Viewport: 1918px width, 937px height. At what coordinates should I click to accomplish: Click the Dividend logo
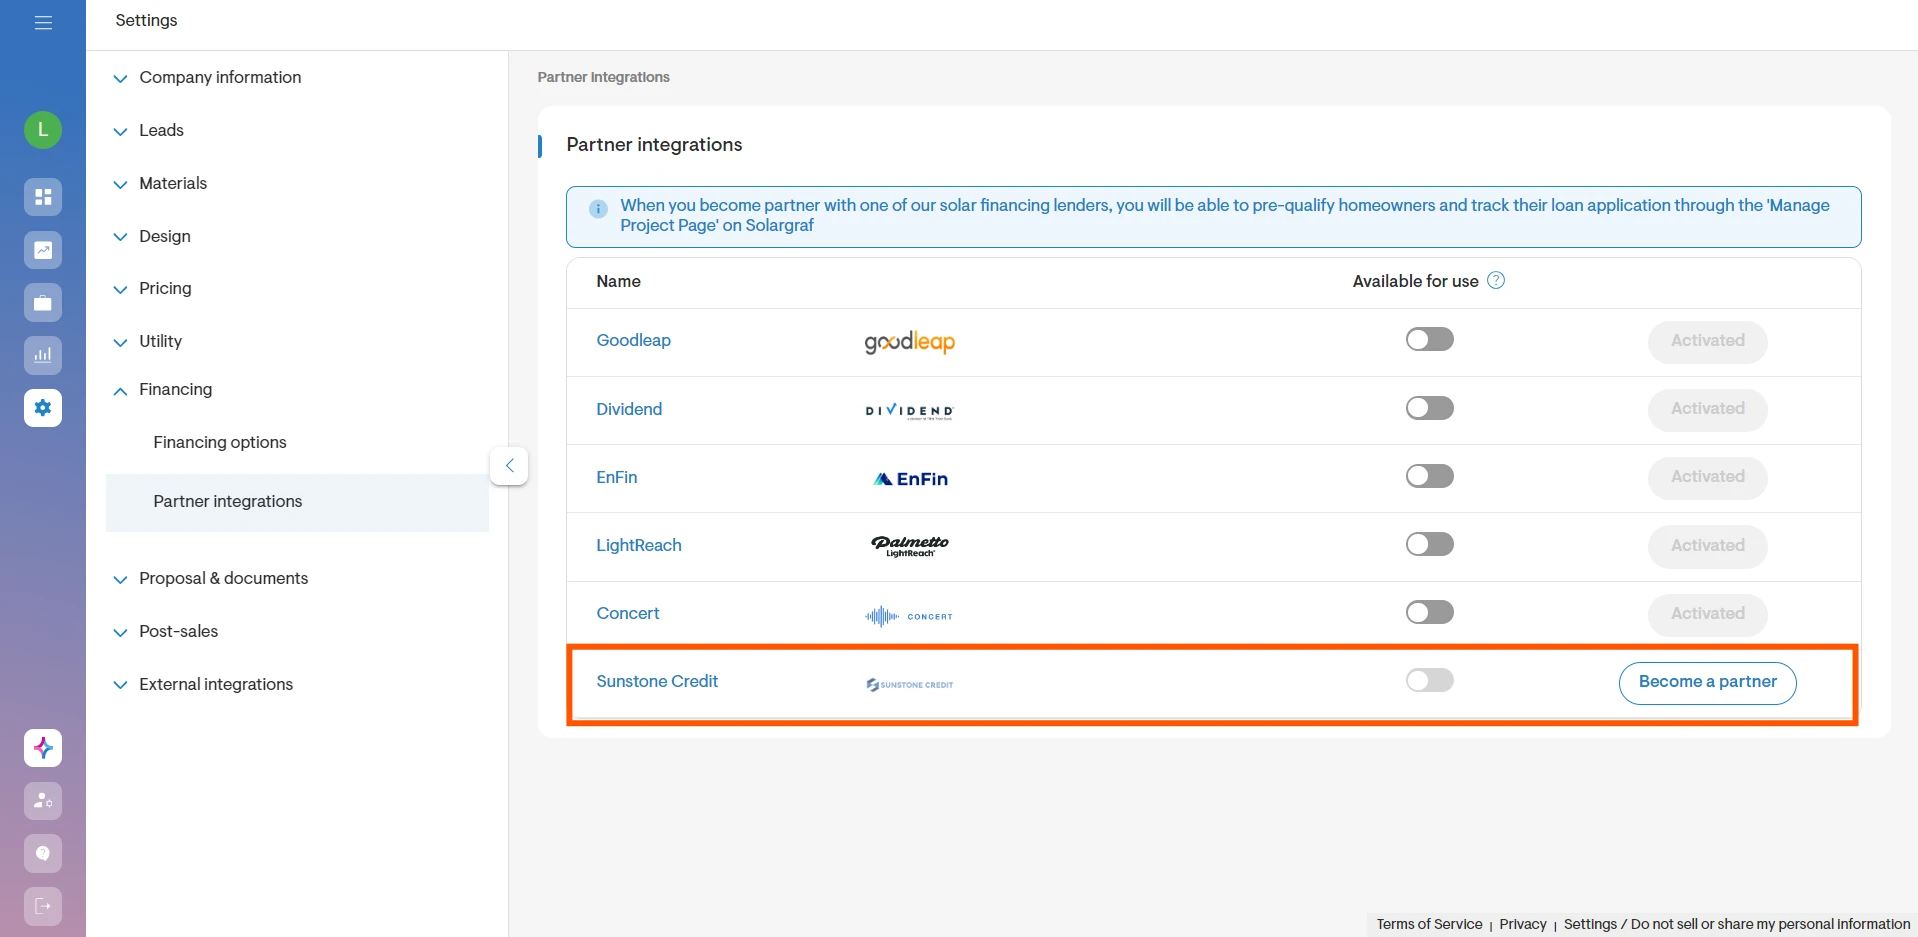[910, 411]
